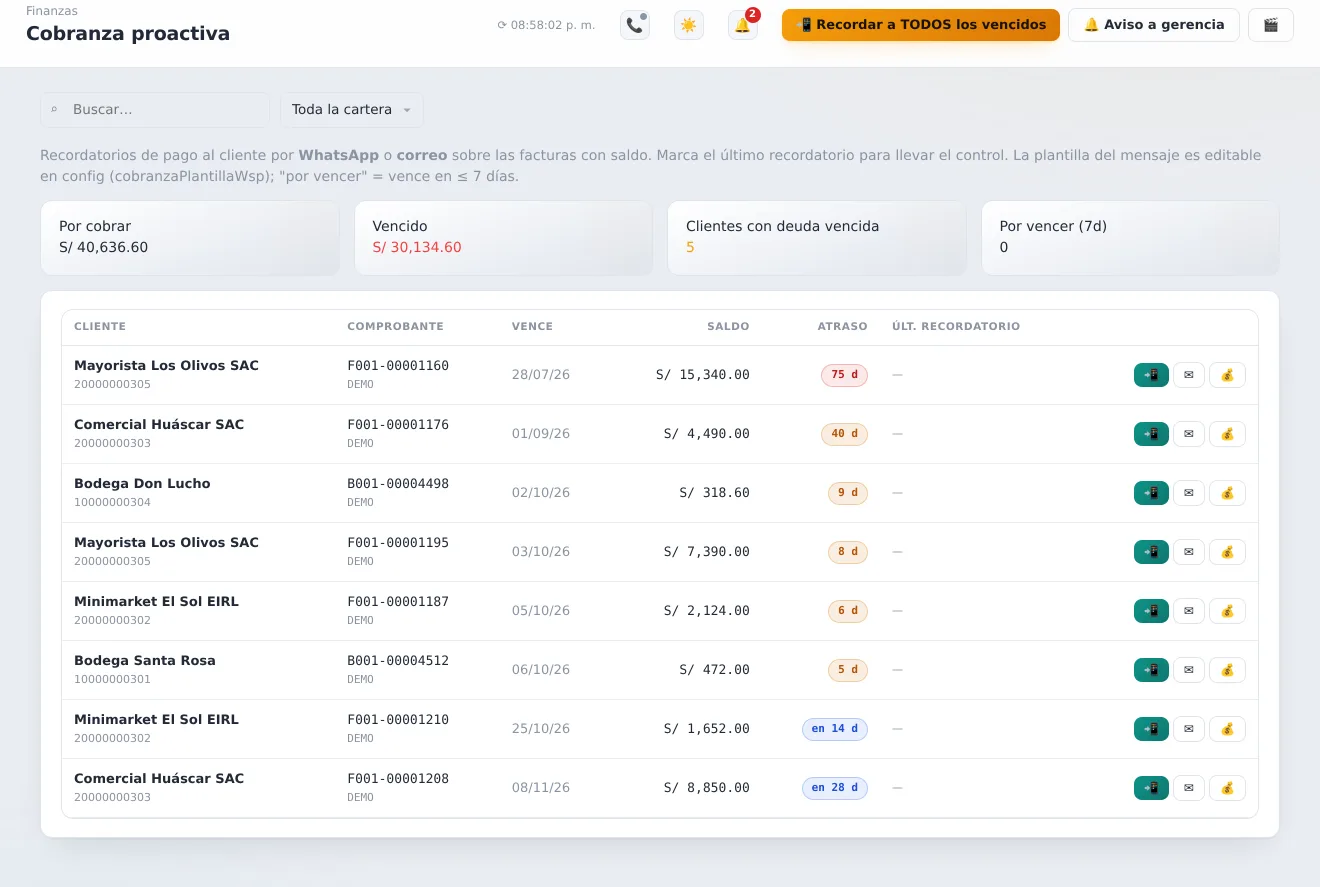1320x887 pixels.
Task: Send WhatsApp reminder to Bodega Don Lucho
Action: pos(1151,493)
